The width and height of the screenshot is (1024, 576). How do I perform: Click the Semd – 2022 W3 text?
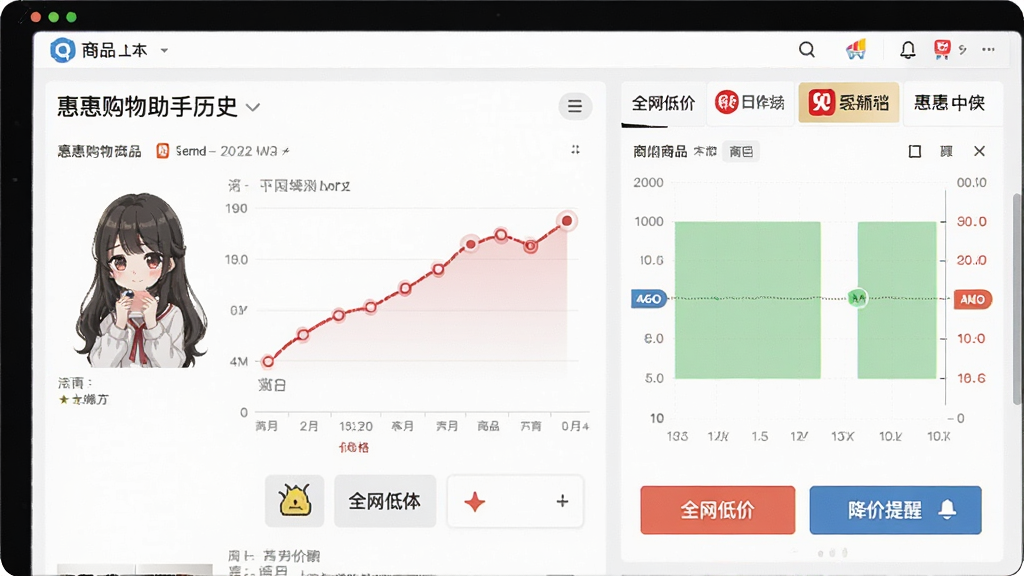pyautogui.click(x=232, y=151)
